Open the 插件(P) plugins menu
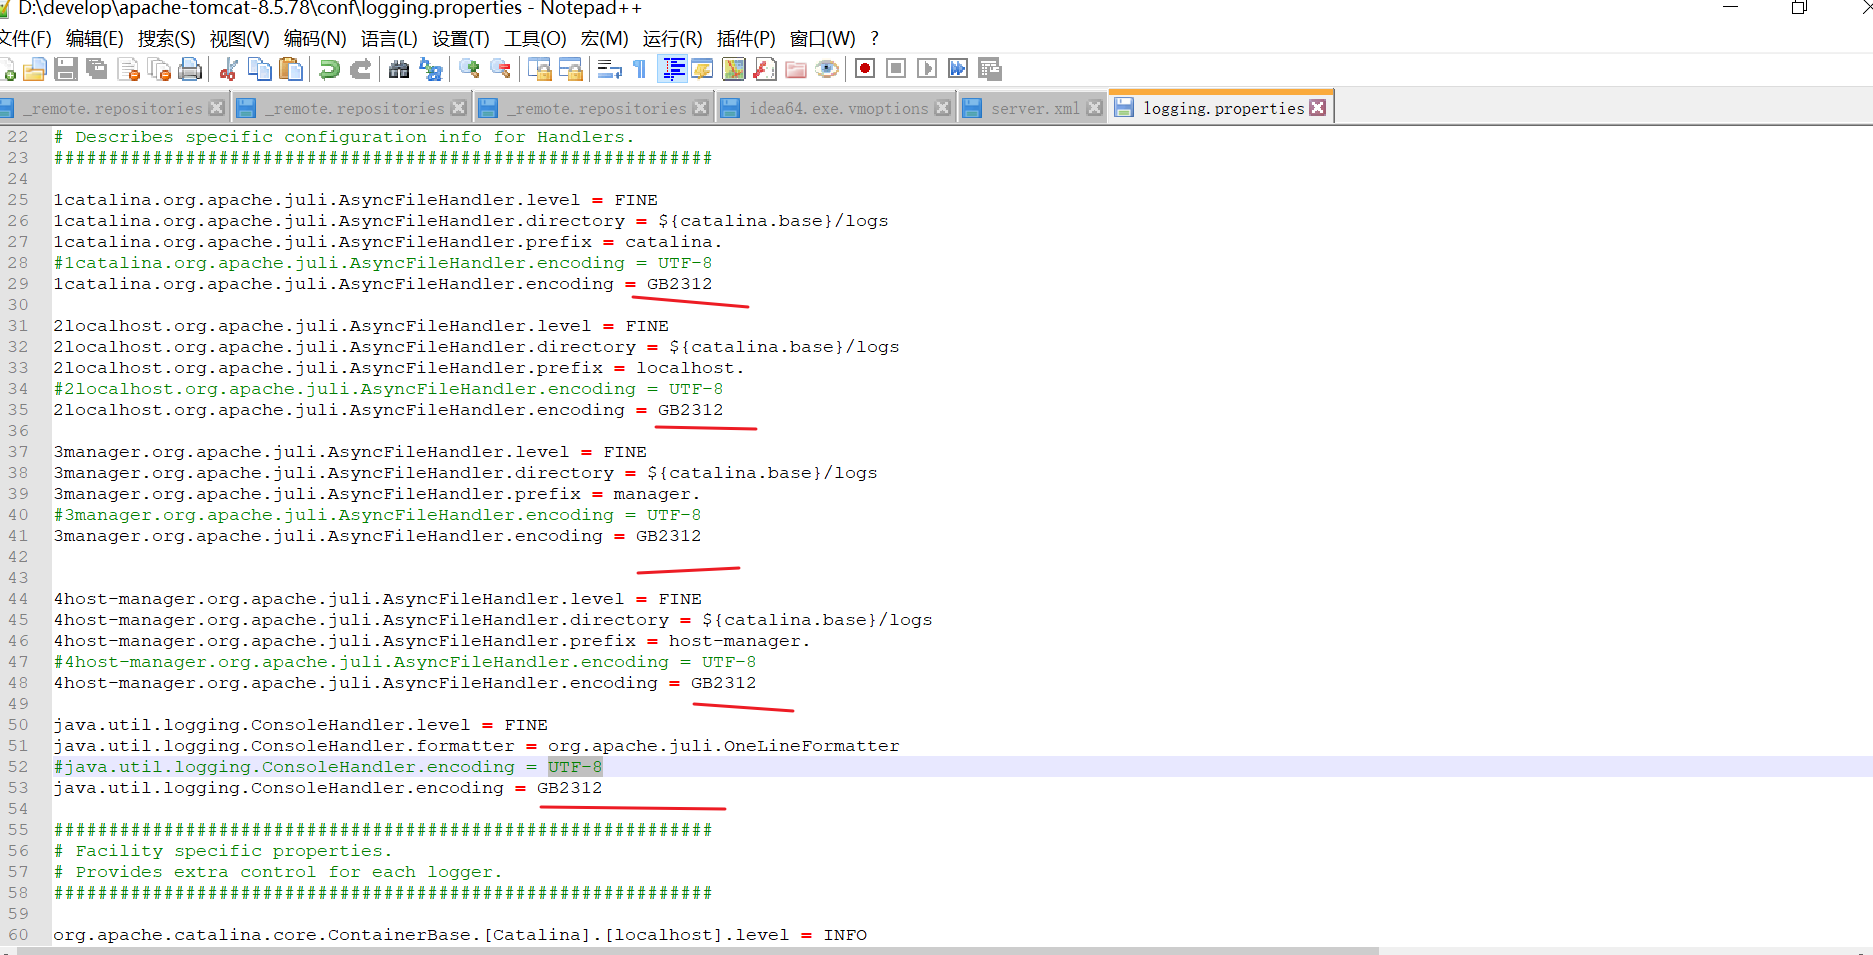The height and width of the screenshot is (955, 1873). point(746,39)
